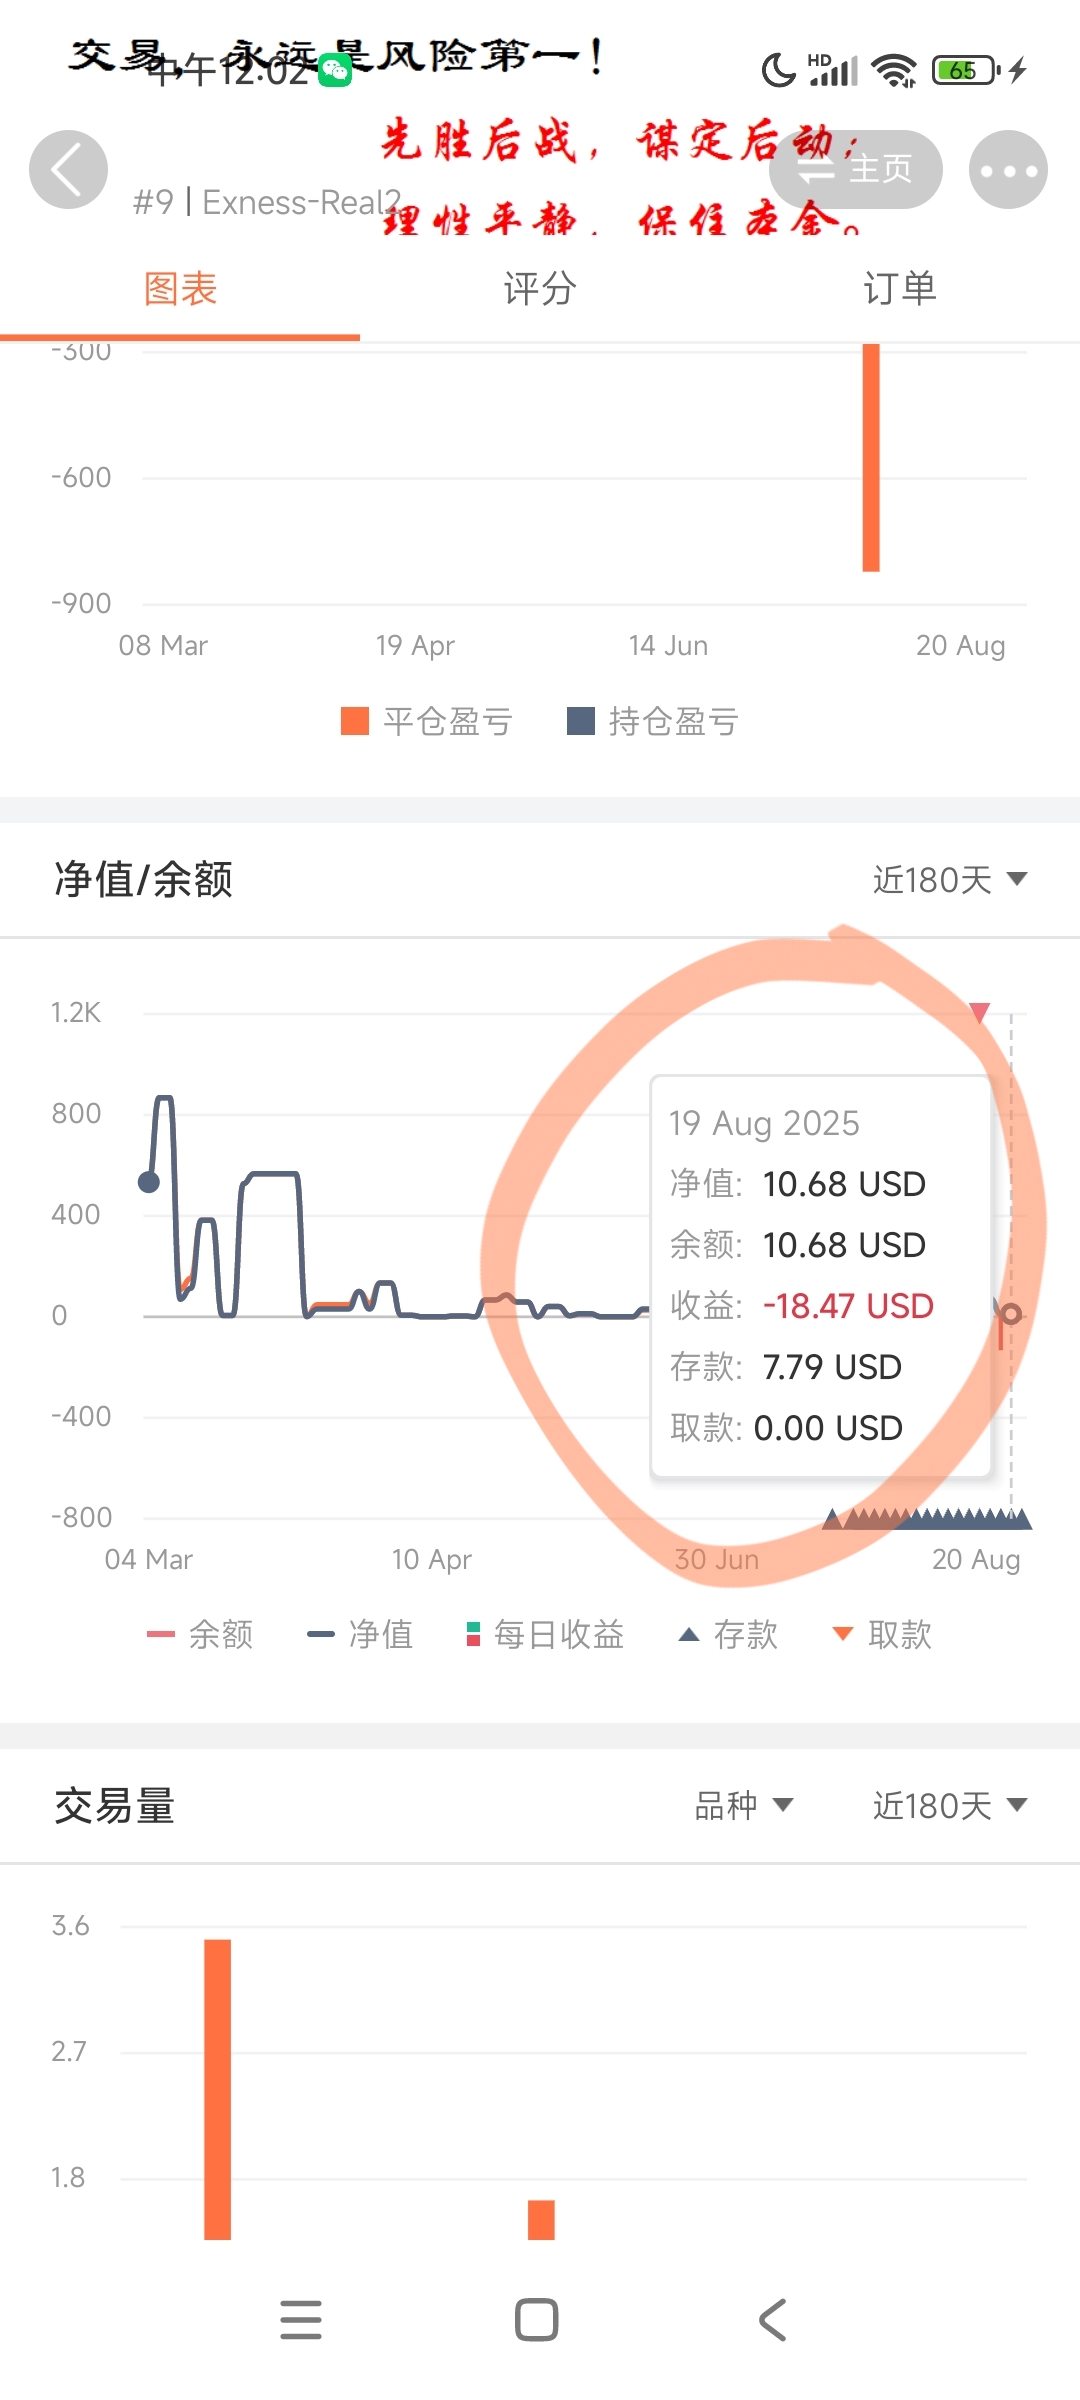The width and height of the screenshot is (1080, 2400).
Task: Switch to the 评分 tab
Action: pyautogui.click(x=540, y=289)
